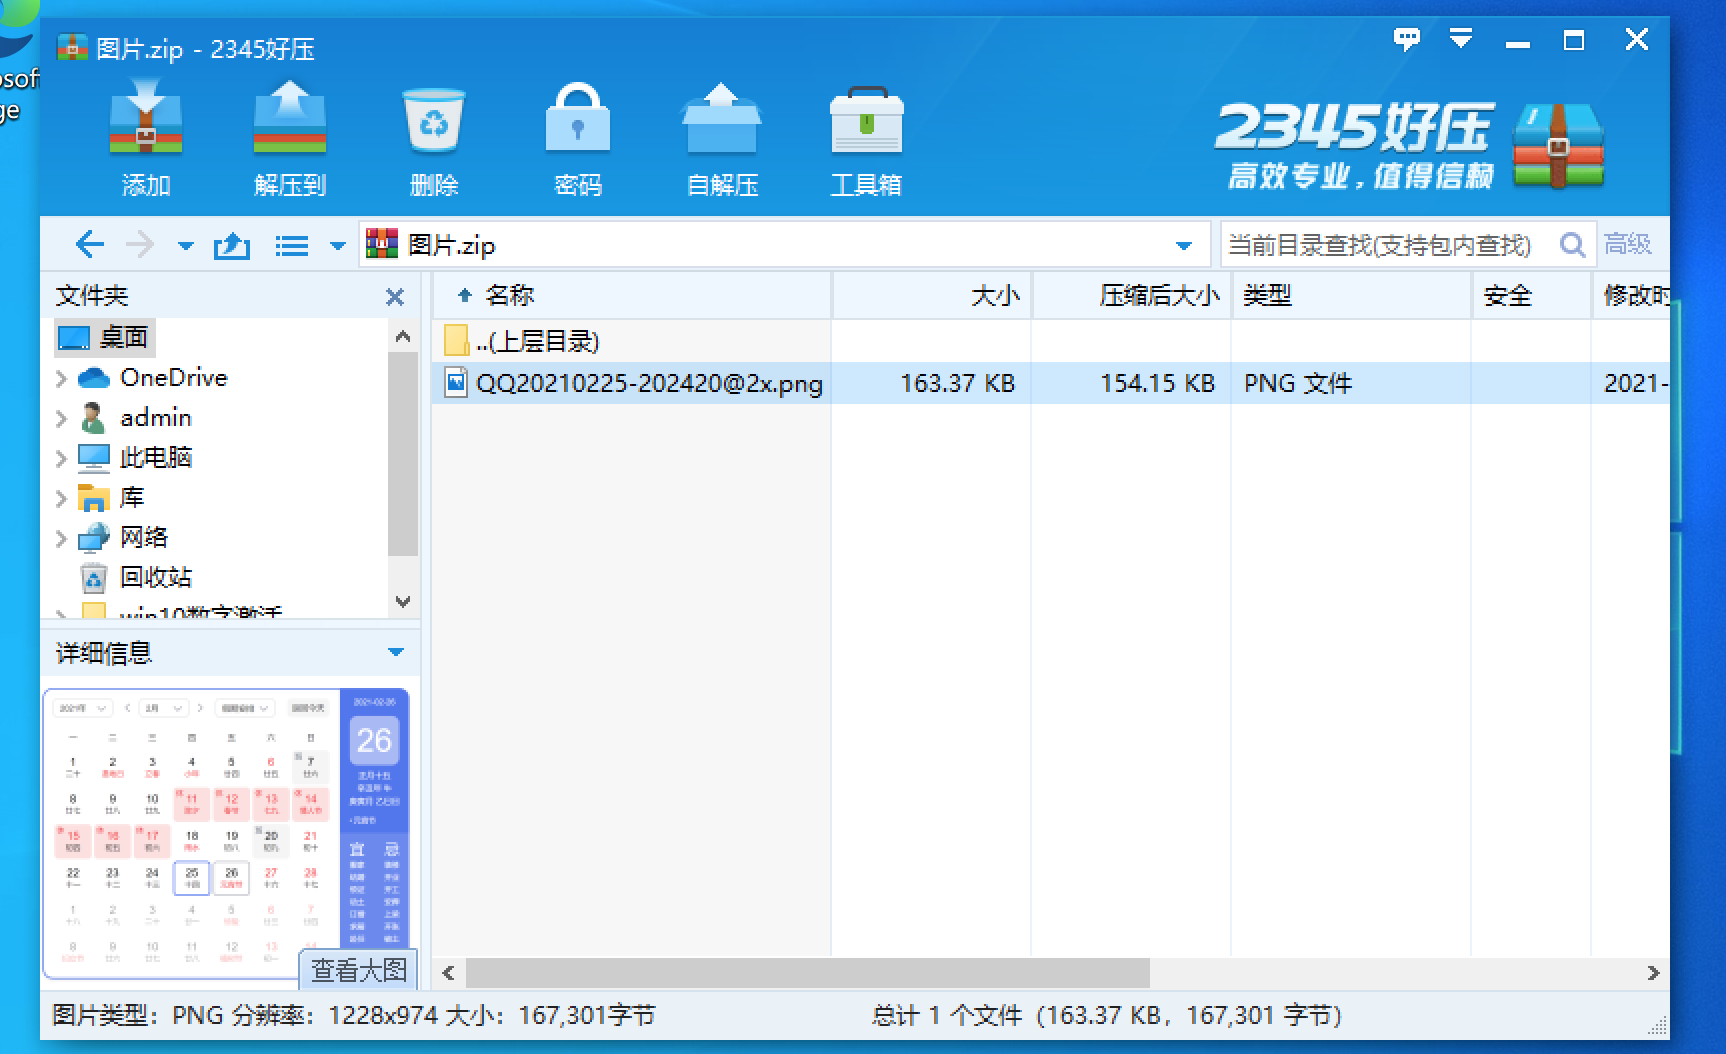Screen dimensions: 1726x1054
Task: Click the 高级 advanced search link
Action: (1628, 244)
